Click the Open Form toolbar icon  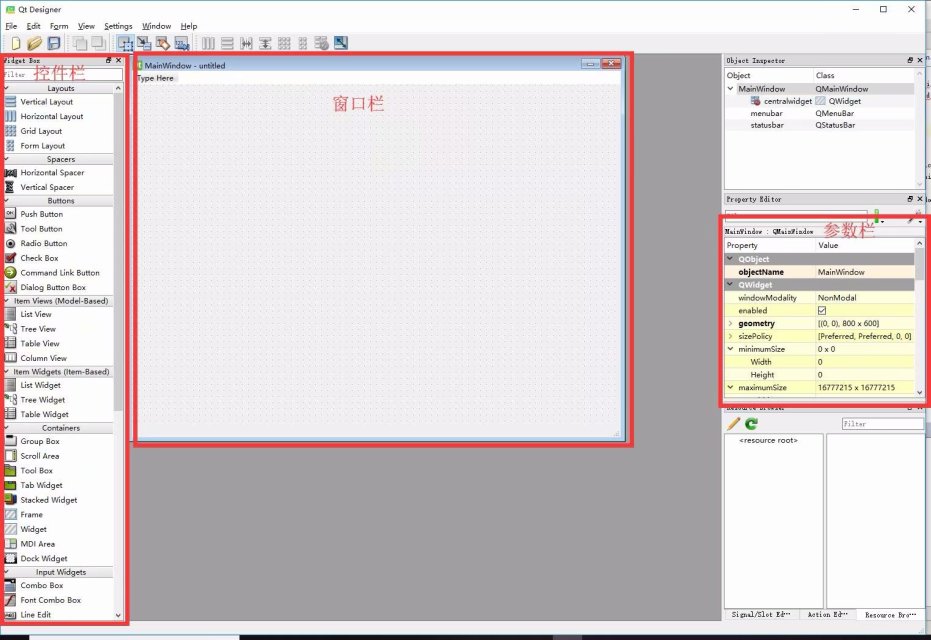[33, 43]
